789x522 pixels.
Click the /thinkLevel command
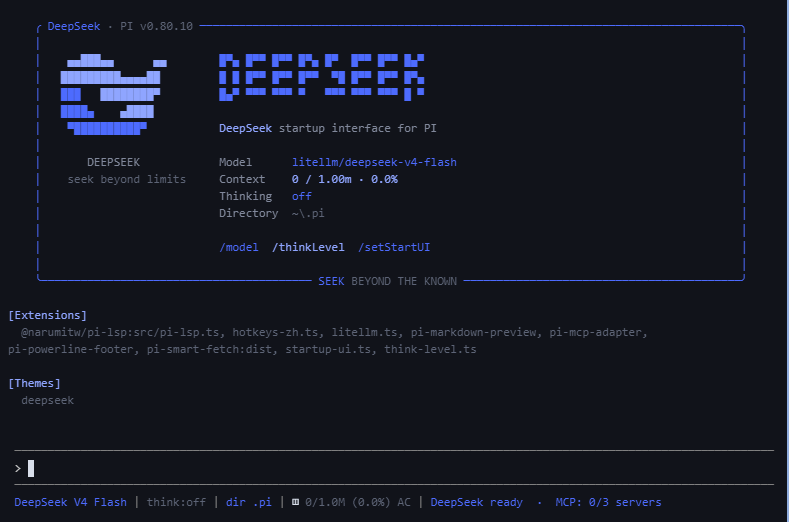click(308, 247)
